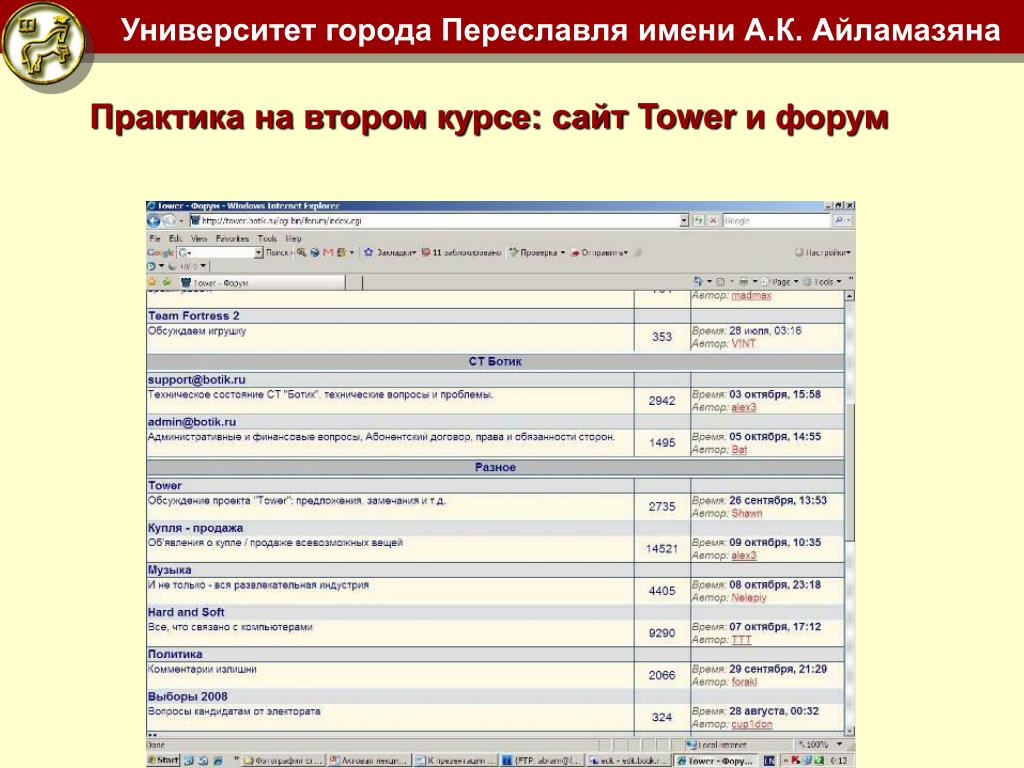Click post count 2942
Image resolution: width=1024 pixels, height=768 pixels.
coord(662,400)
